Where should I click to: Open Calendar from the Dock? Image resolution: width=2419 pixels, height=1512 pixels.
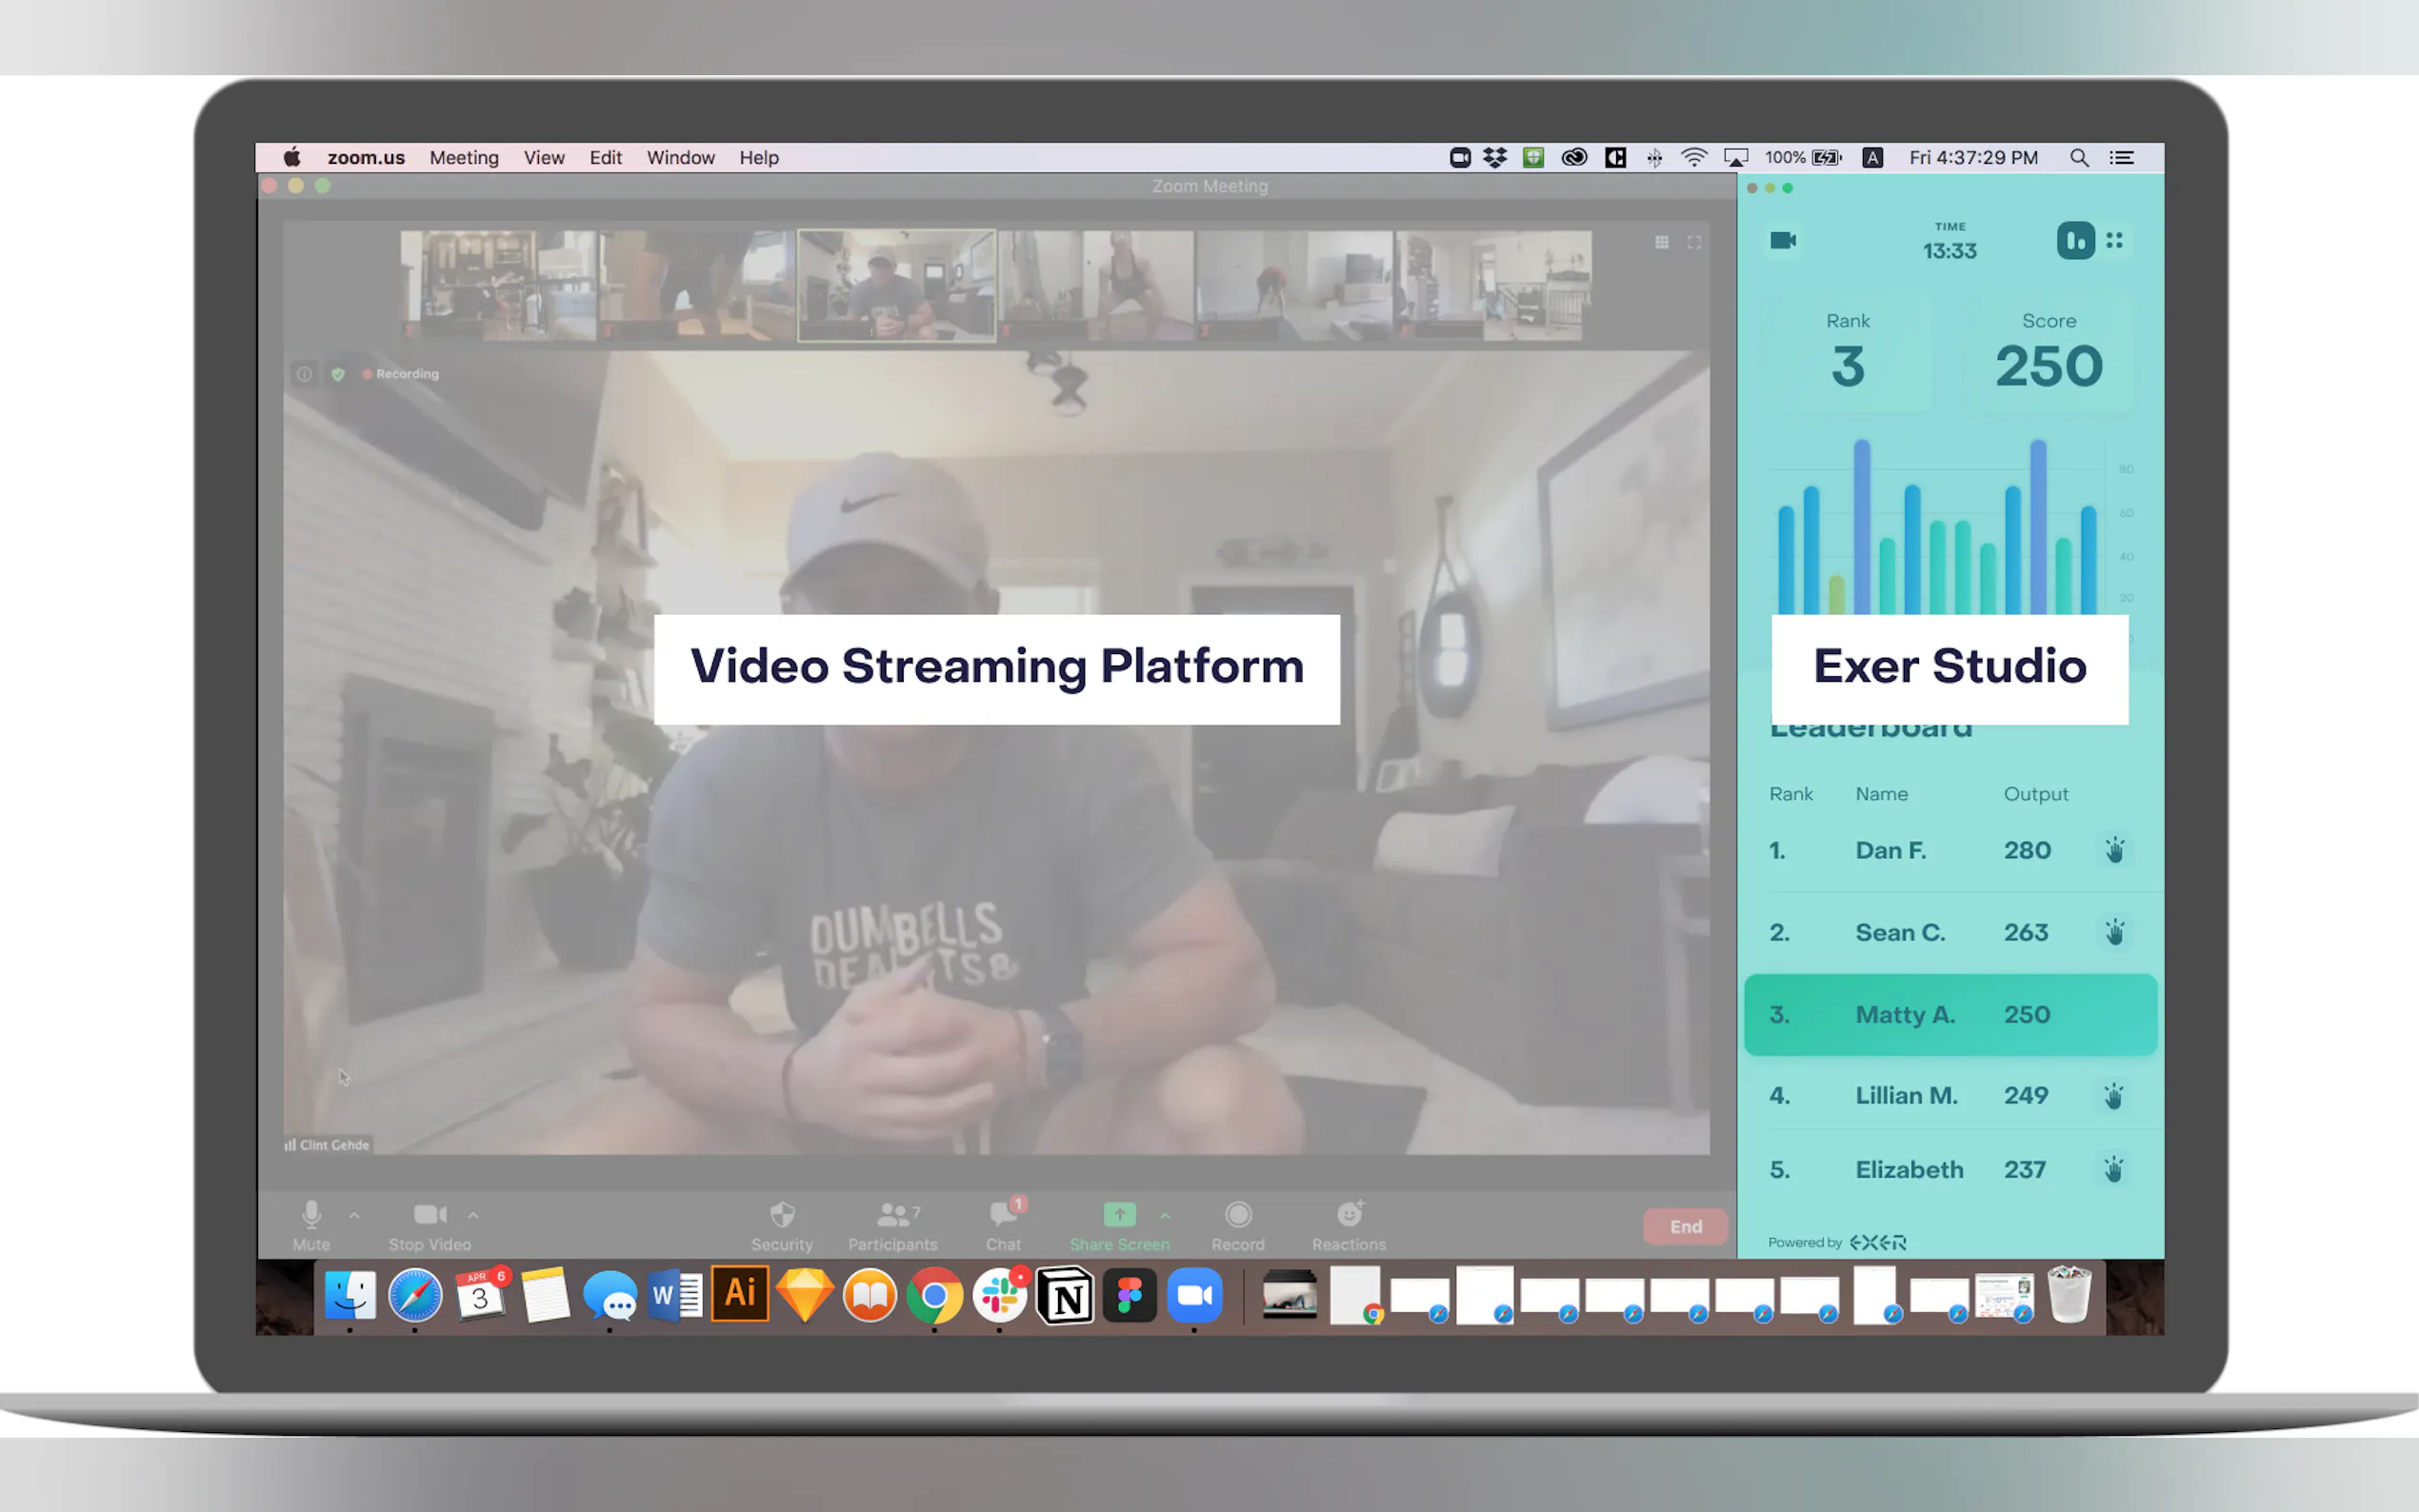[481, 1295]
